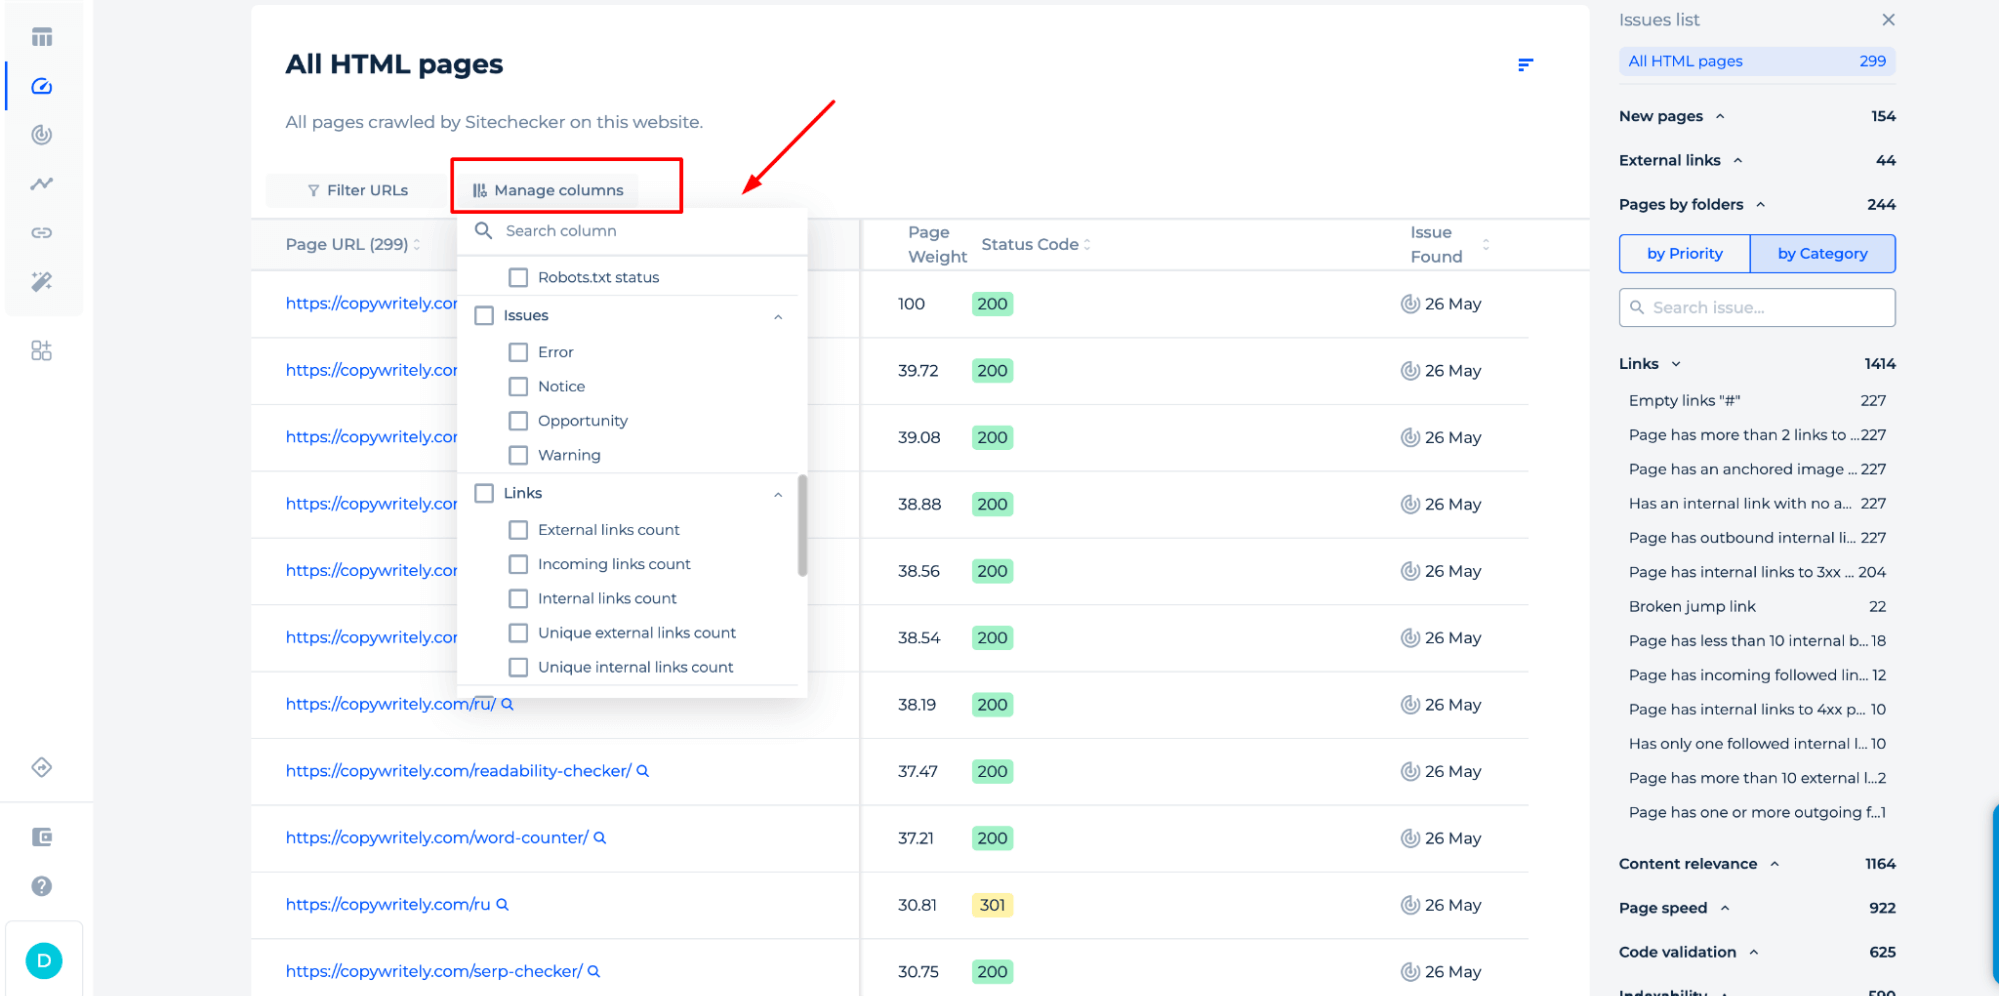Focus the Search issue input field

coord(1757,308)
